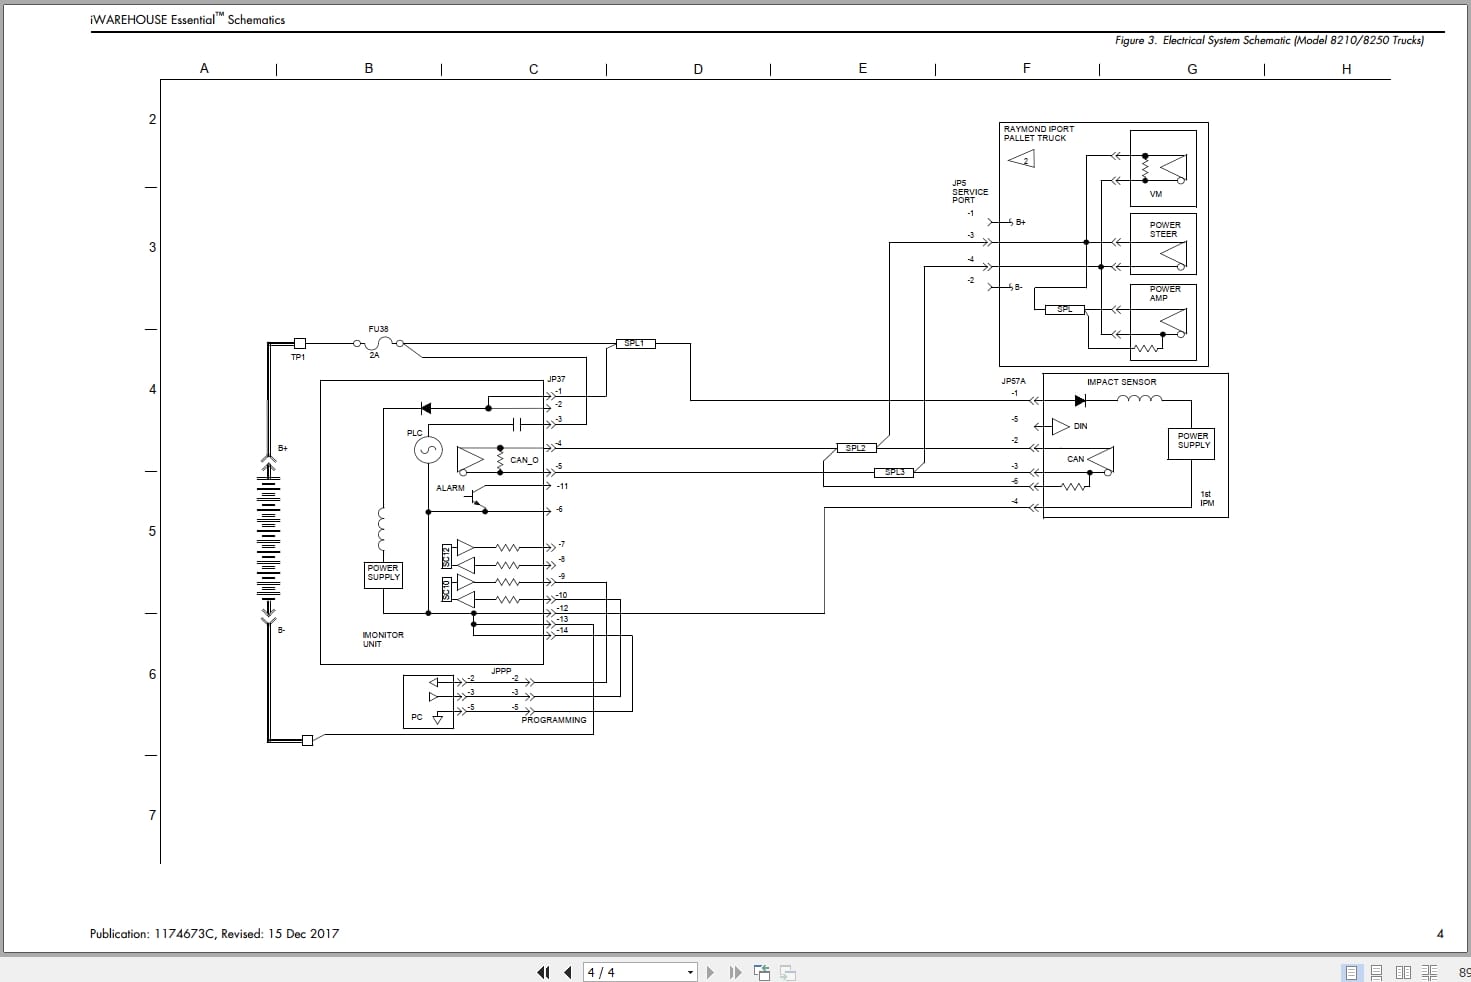Click the previous view icon
Viewport: 1471px width, 982px height.
[x=761, y=971]
